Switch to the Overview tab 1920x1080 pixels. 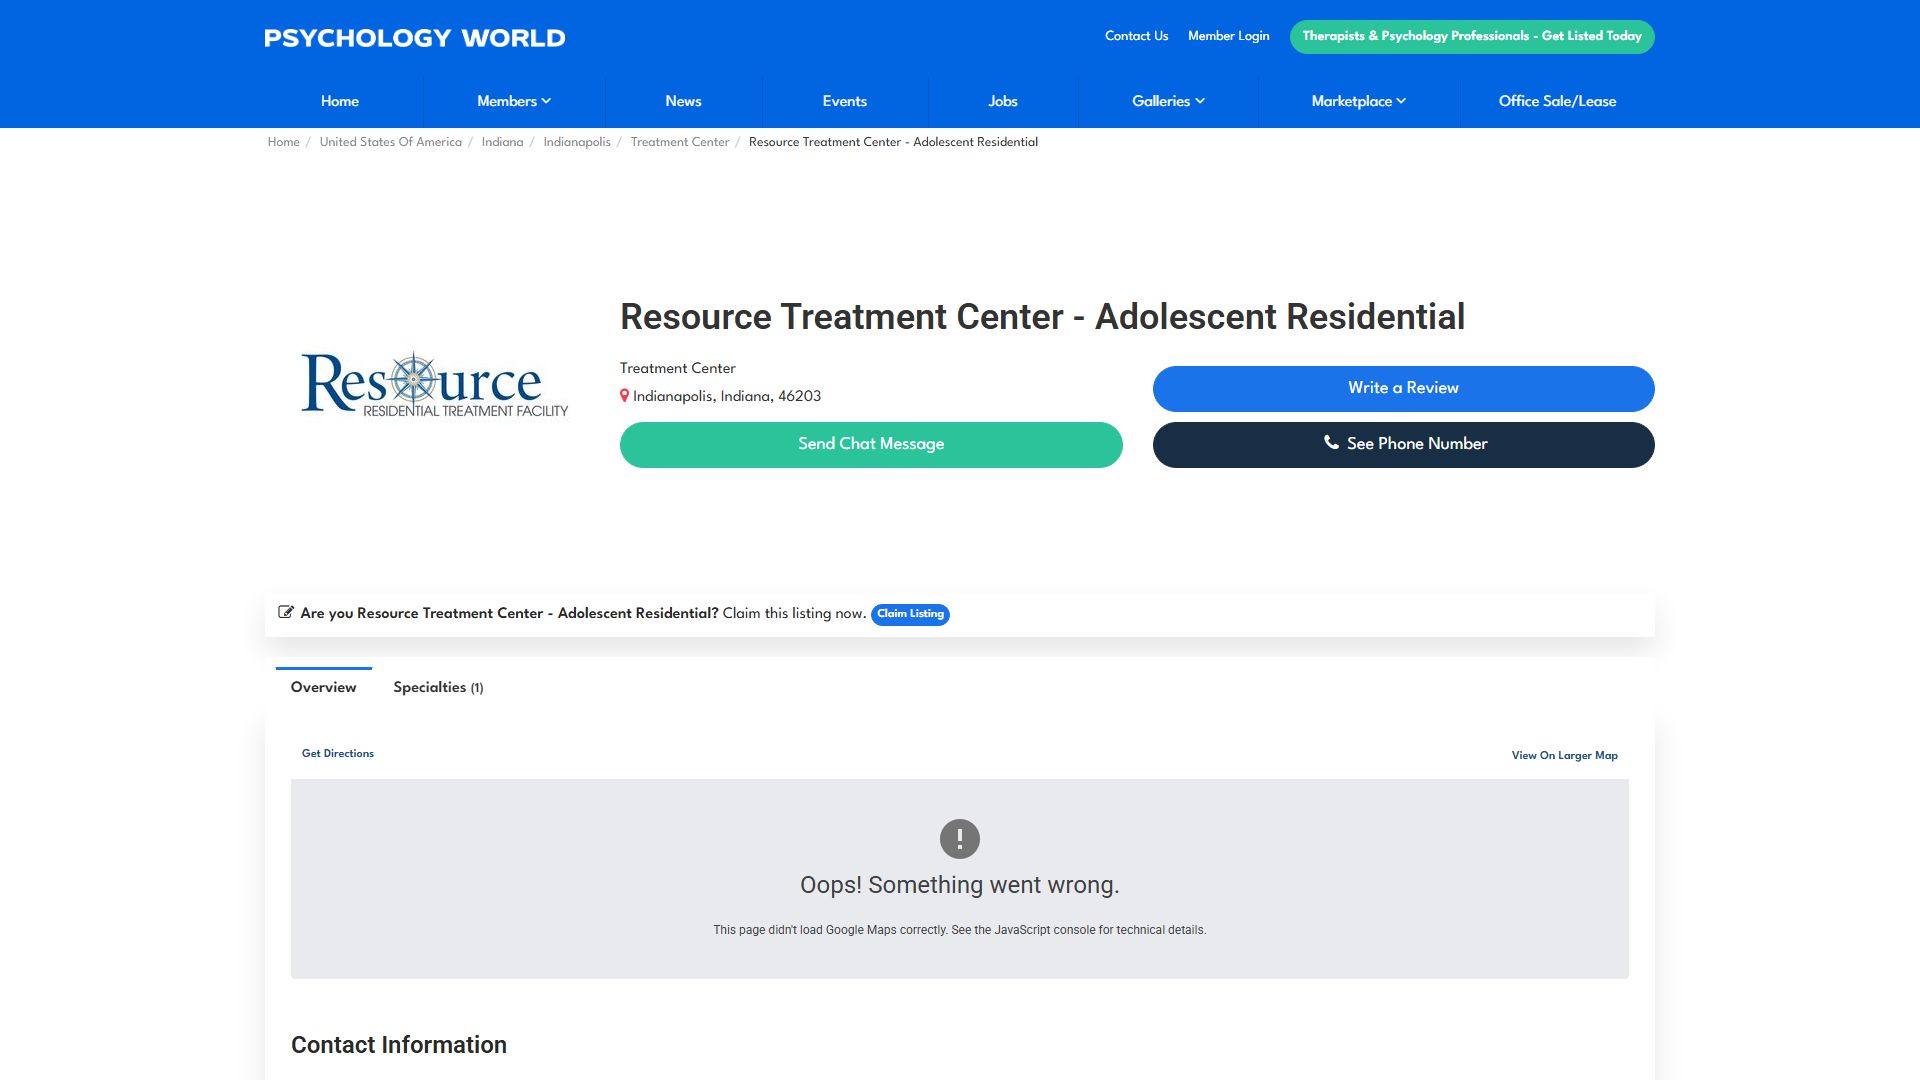(x=323, y=687)
